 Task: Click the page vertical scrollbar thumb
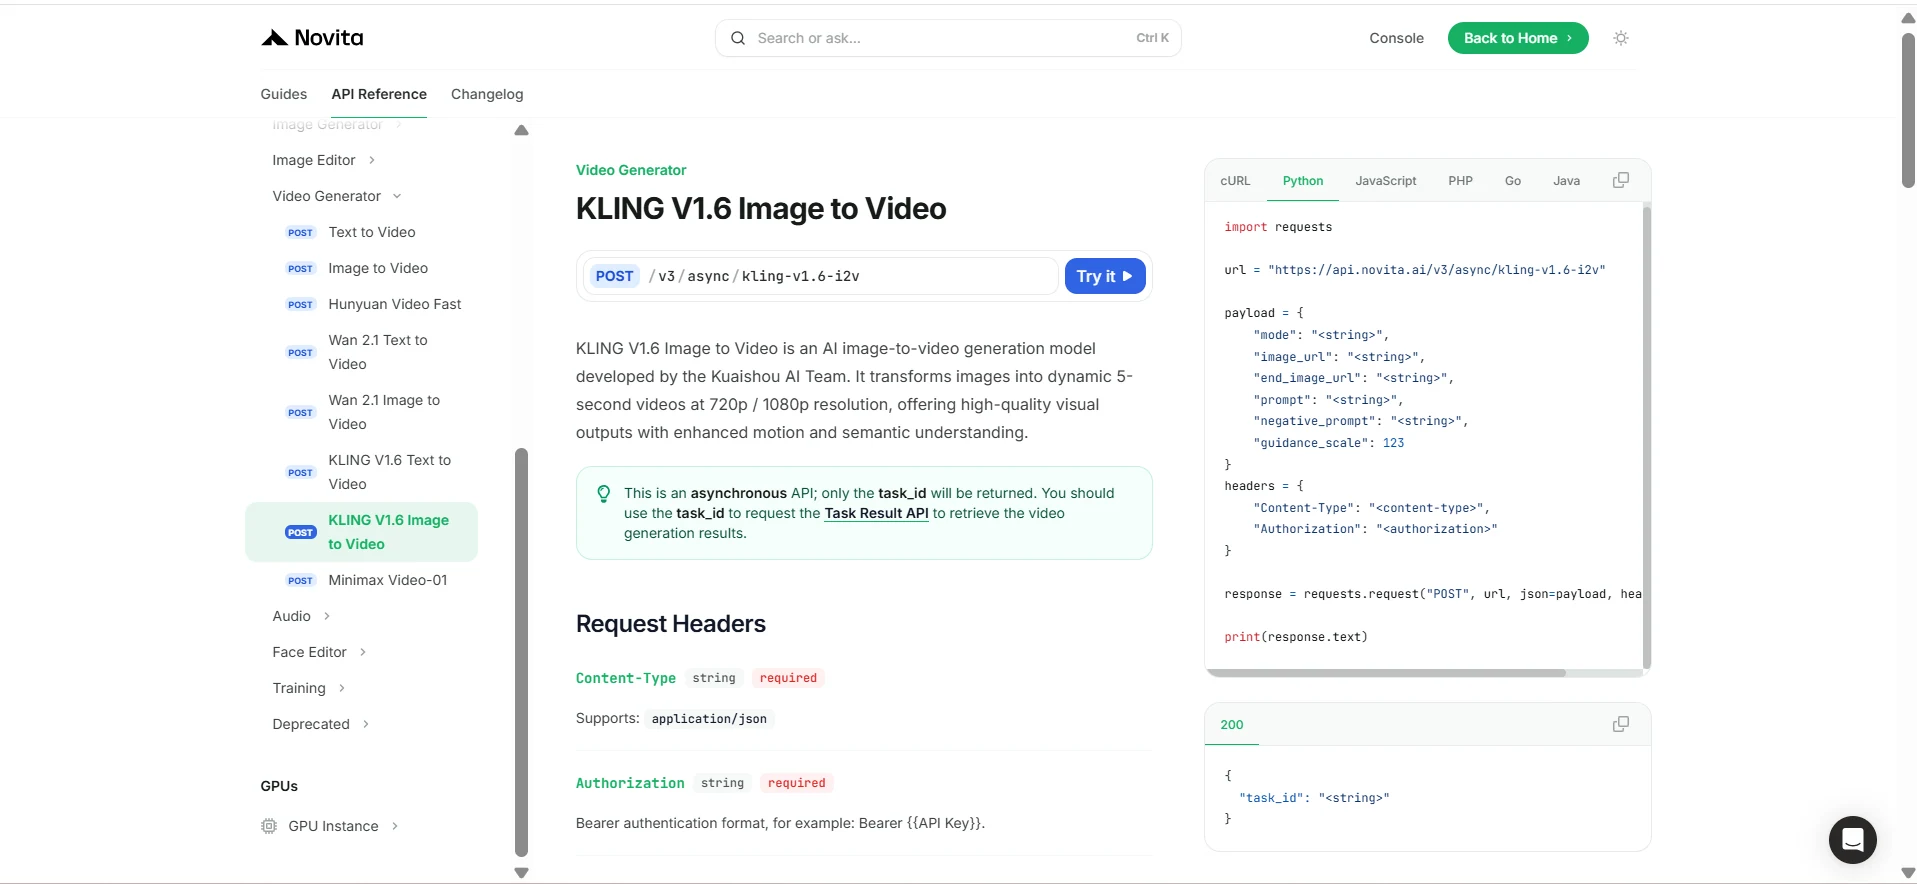coord(1908,110)
